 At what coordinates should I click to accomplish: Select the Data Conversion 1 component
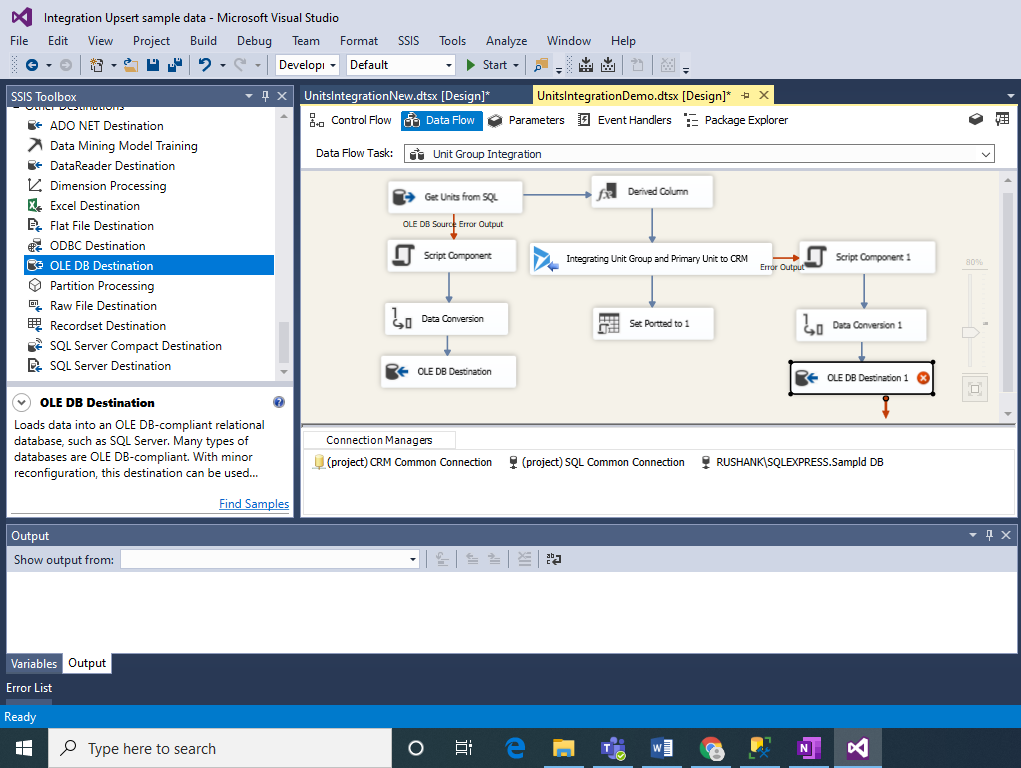click(861, 325)
